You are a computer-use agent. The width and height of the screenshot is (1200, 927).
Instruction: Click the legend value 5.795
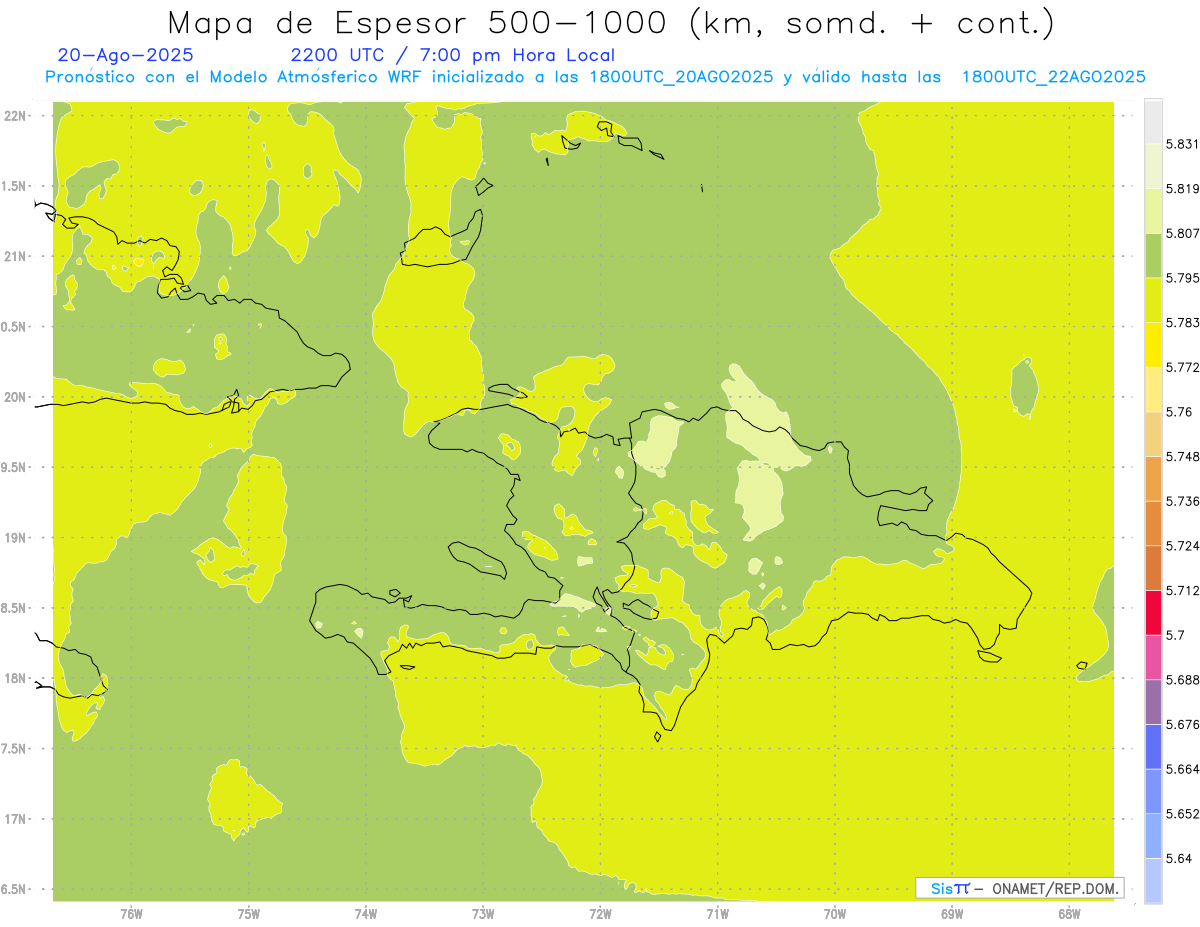click(1182, 278)
